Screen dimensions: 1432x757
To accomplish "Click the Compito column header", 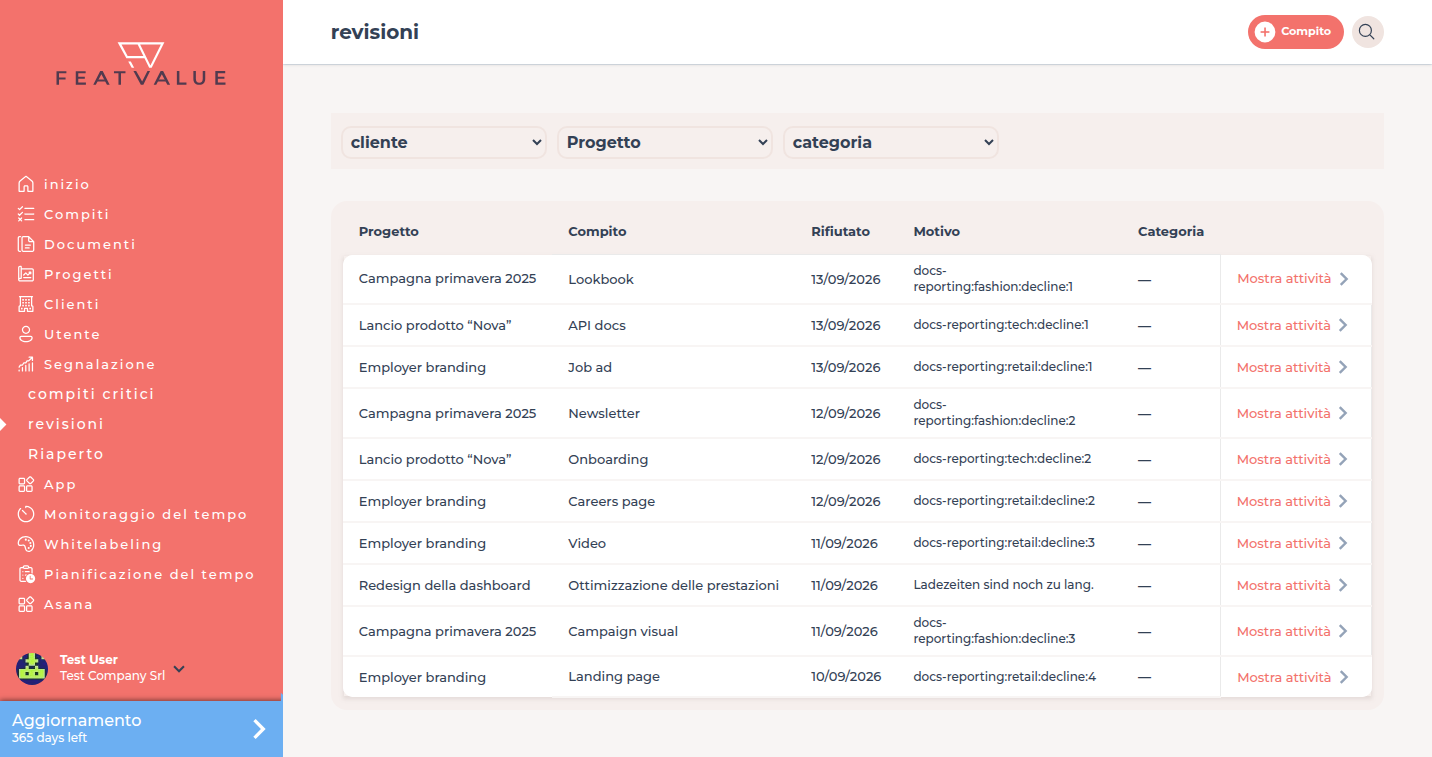I will pyautogui.click(x=597, y=231).
